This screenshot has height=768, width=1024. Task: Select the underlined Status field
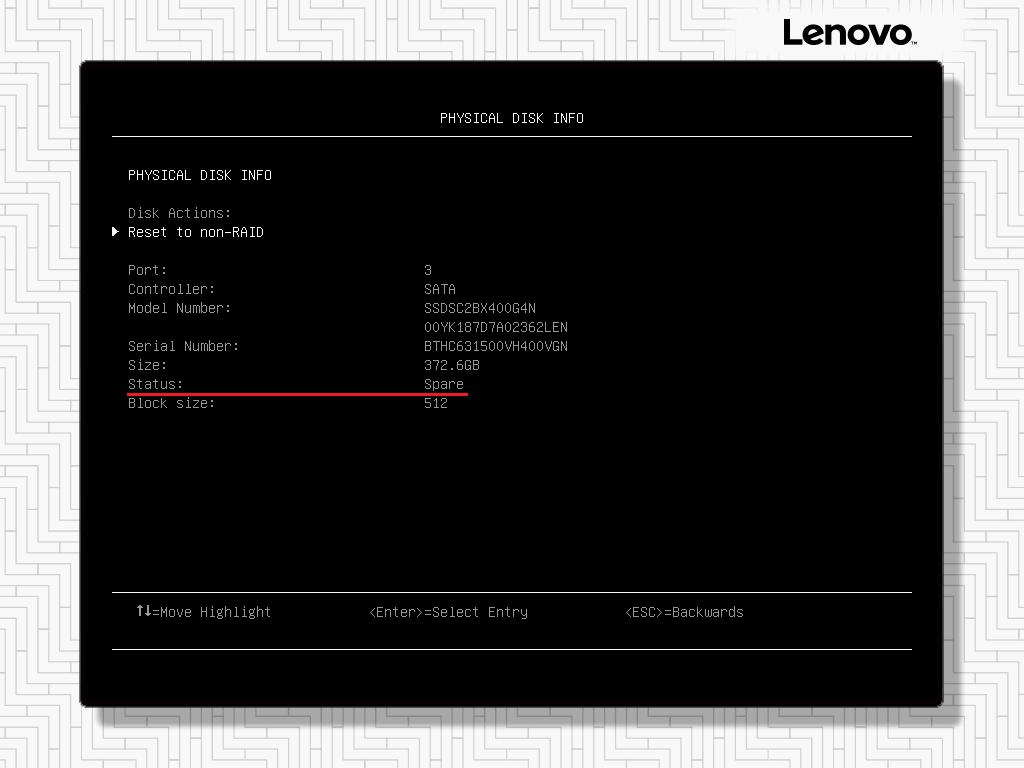tap(156, 384)
